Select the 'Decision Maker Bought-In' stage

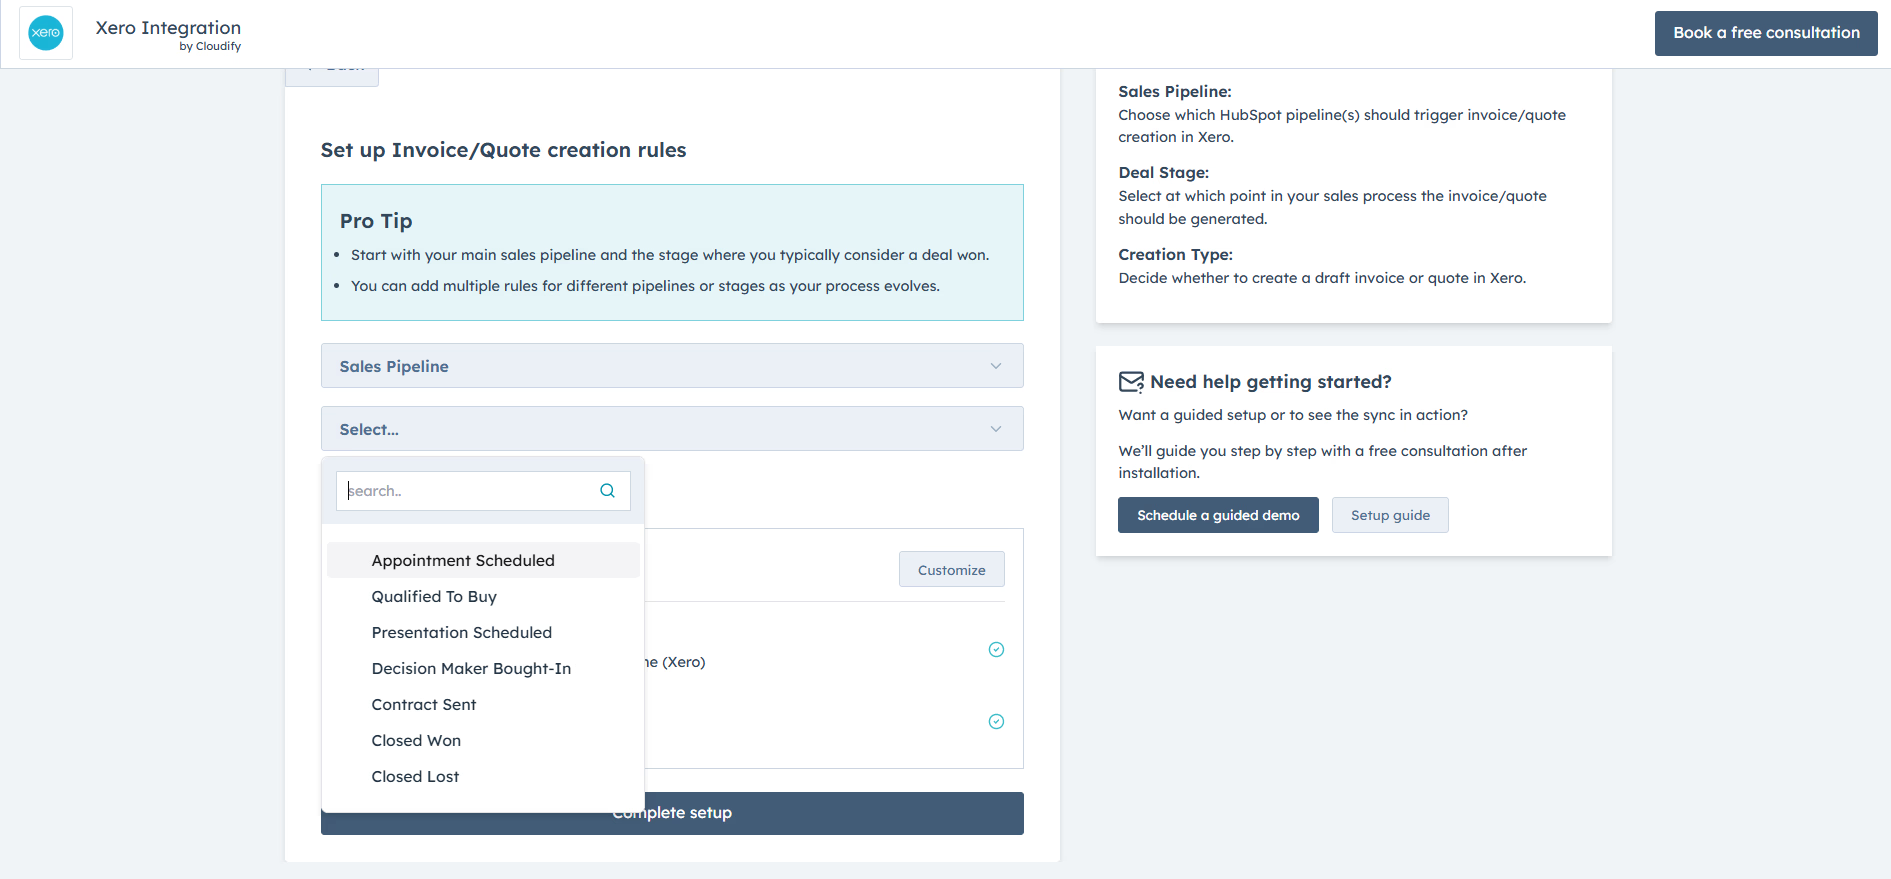click(x=471, y=668)
